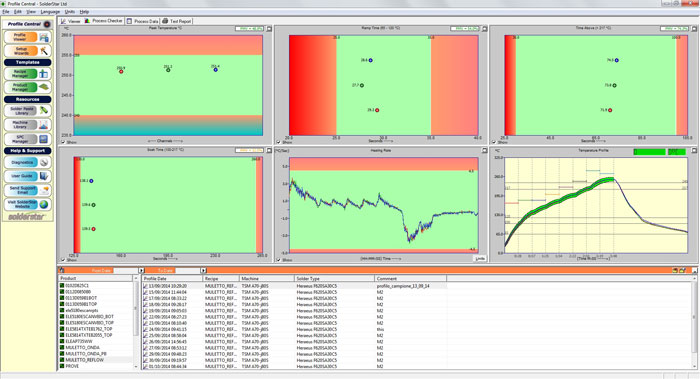
Task: Toggle Show checkbox under Peak Temperature chart
Action: (63, 142)
